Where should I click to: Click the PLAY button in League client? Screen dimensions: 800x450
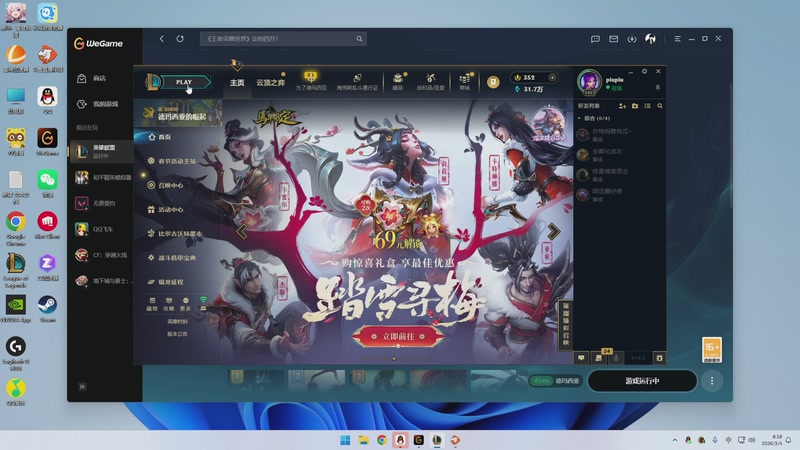(x=184, y=82)
